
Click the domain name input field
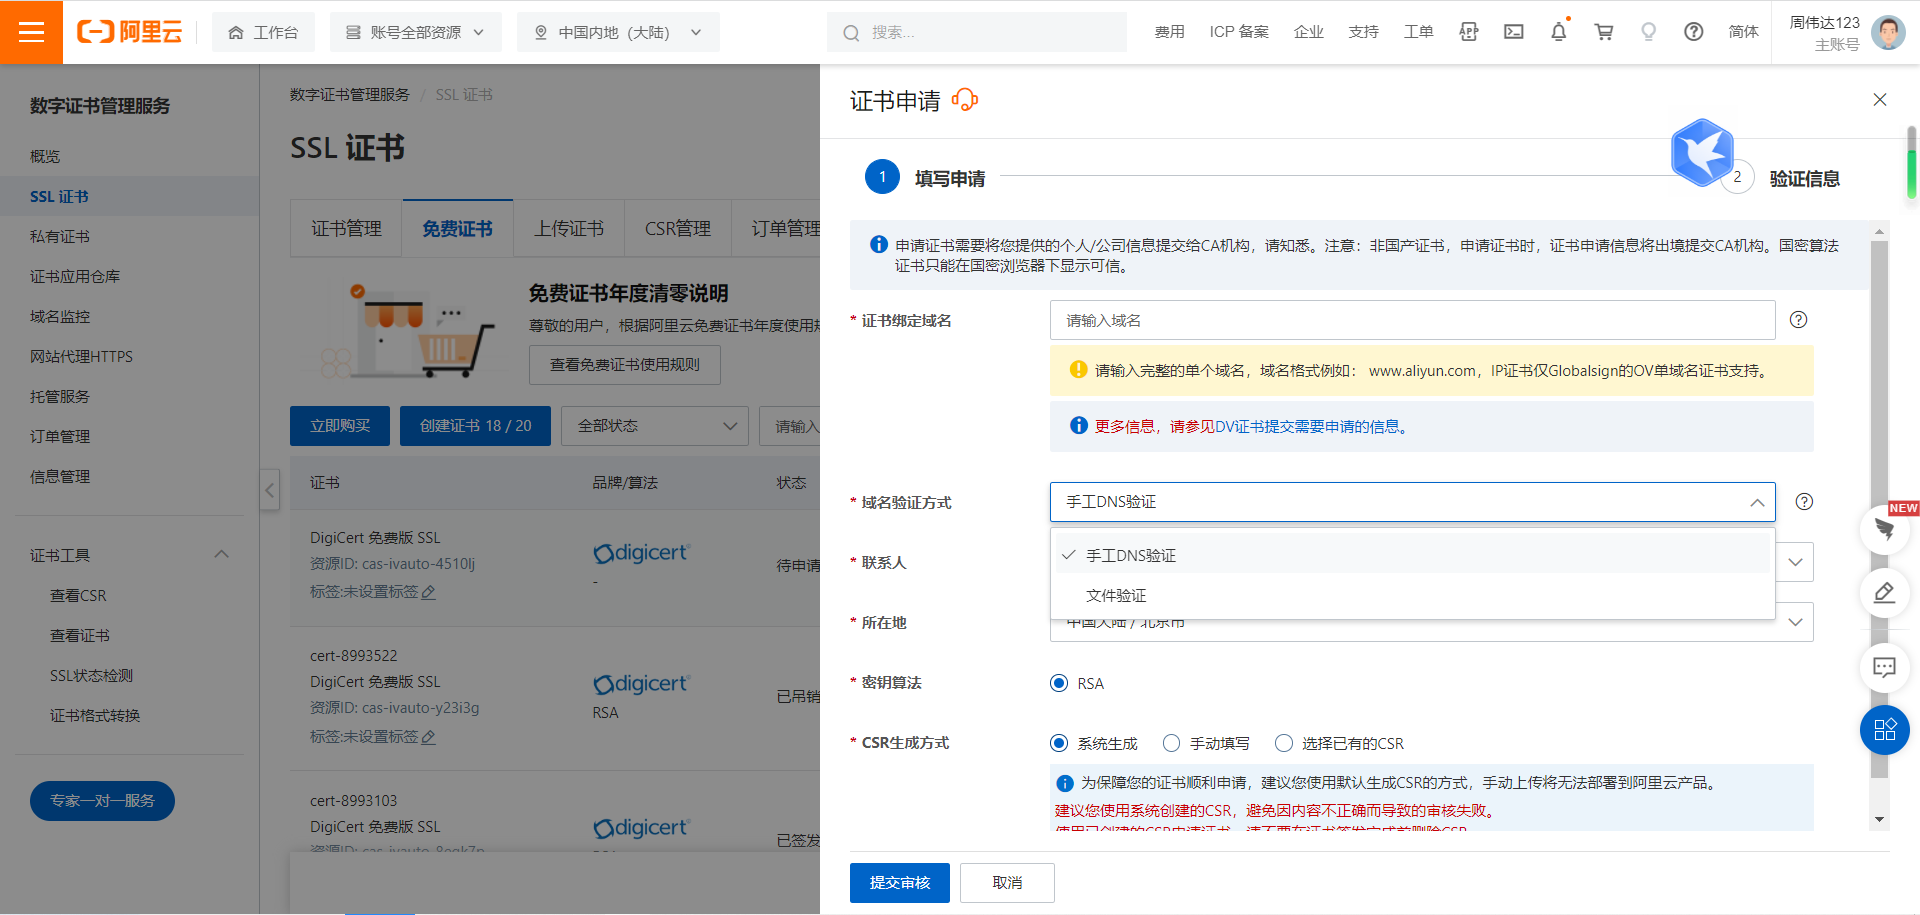[x=1412, y=320]
